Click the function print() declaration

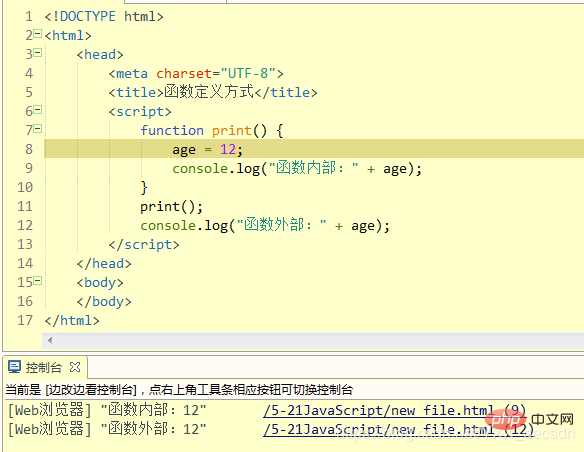tap(212, 130)
